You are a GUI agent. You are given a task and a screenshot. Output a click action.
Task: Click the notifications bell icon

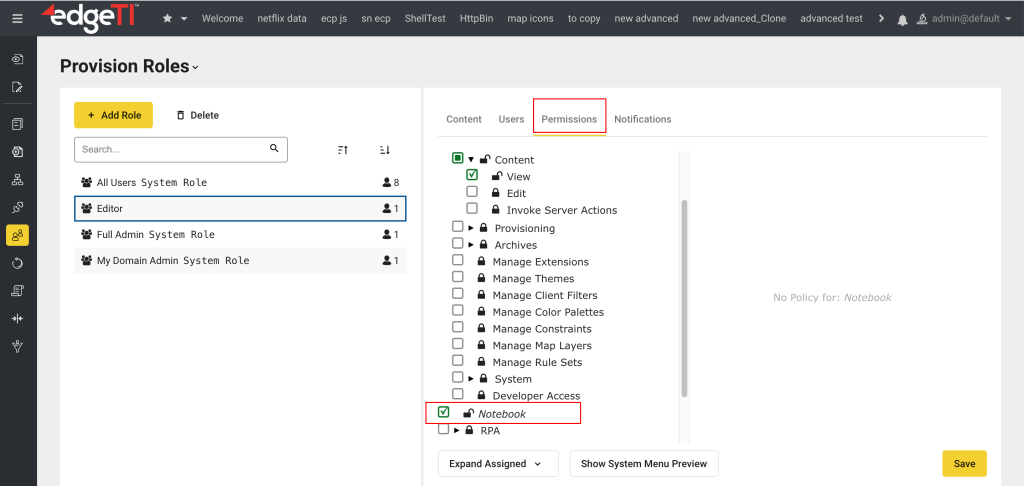903,19
